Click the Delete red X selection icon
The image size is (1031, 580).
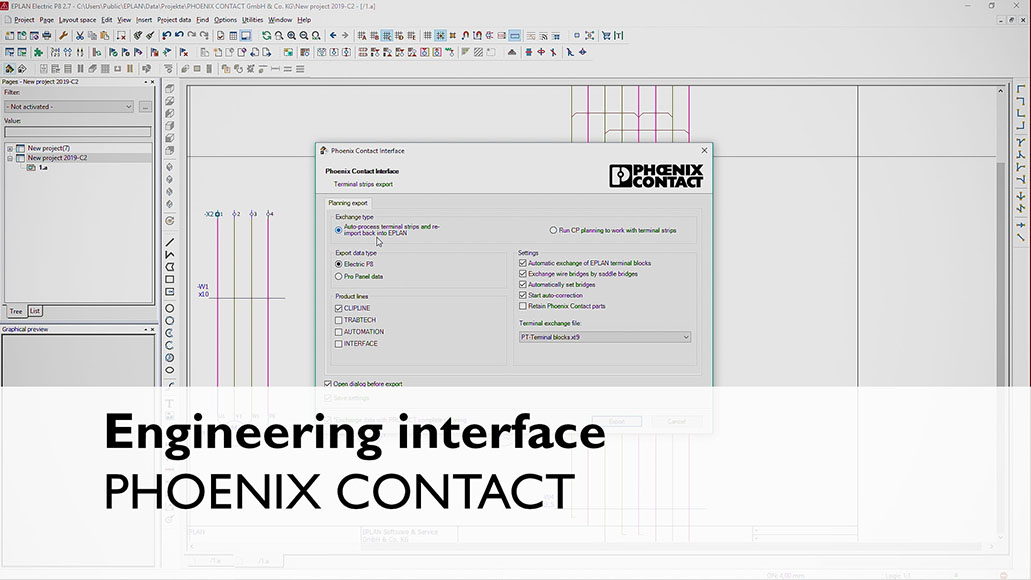[121, 36]
